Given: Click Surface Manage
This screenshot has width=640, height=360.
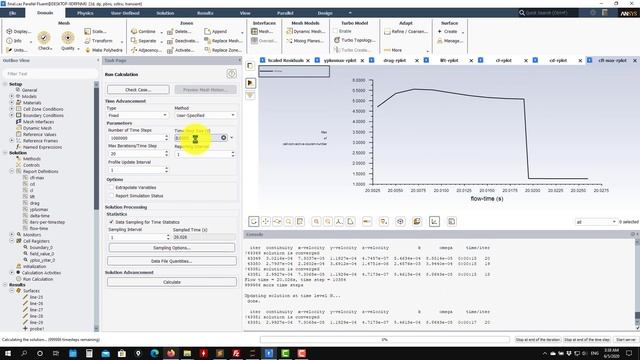Looking at the screenshot, I should coord(450,41).
